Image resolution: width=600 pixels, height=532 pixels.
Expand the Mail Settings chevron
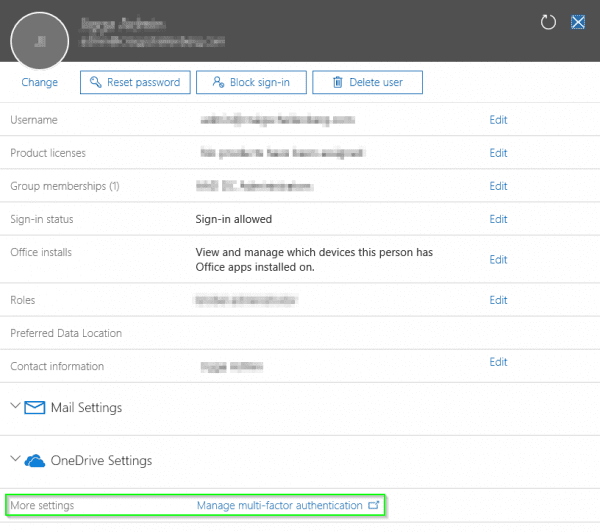tap(15, 407)
